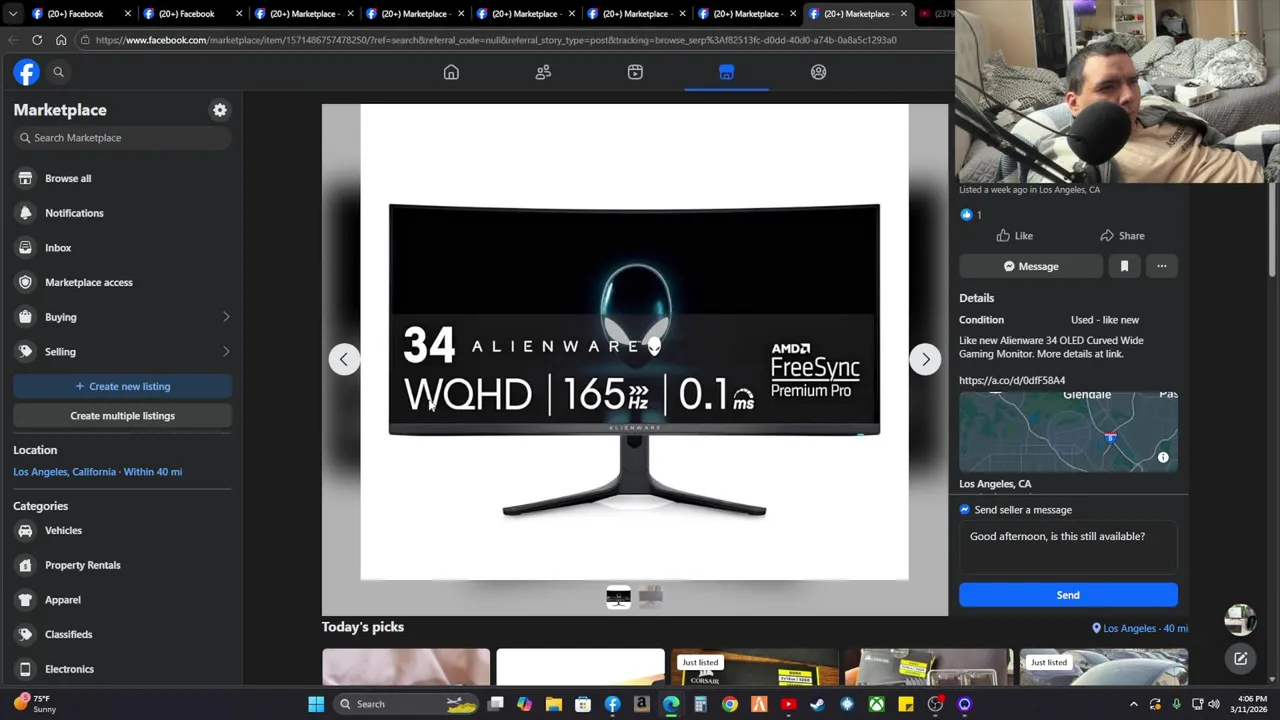This screenshot has height=720, width=1280.
Task: Open Task View from the taskbar
Action: [496, 704]
